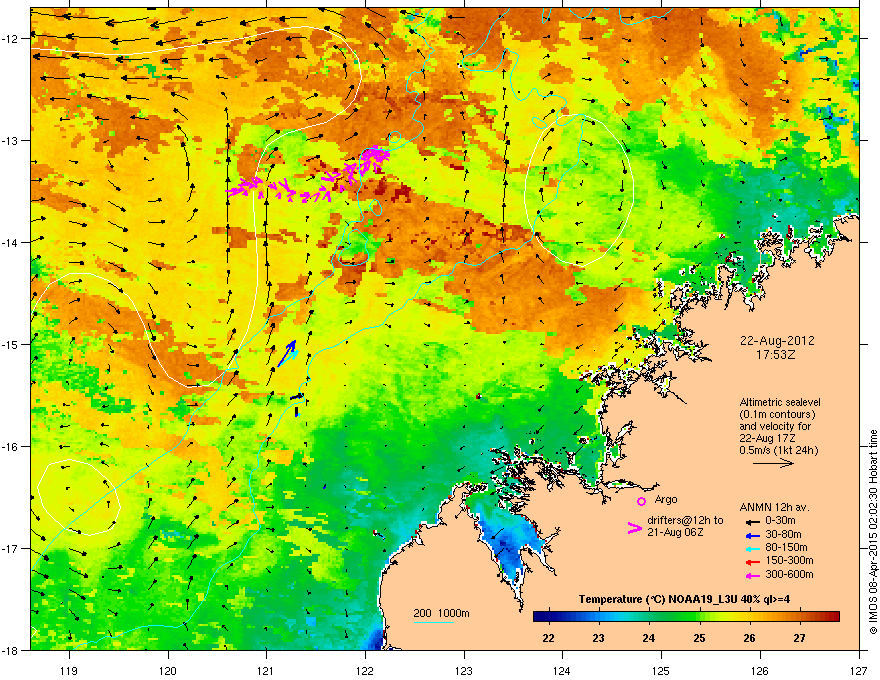Viewport: 880px width, 680px height.
Task: Click the red 150-300m arrow legend symbol
Action: 752,562
